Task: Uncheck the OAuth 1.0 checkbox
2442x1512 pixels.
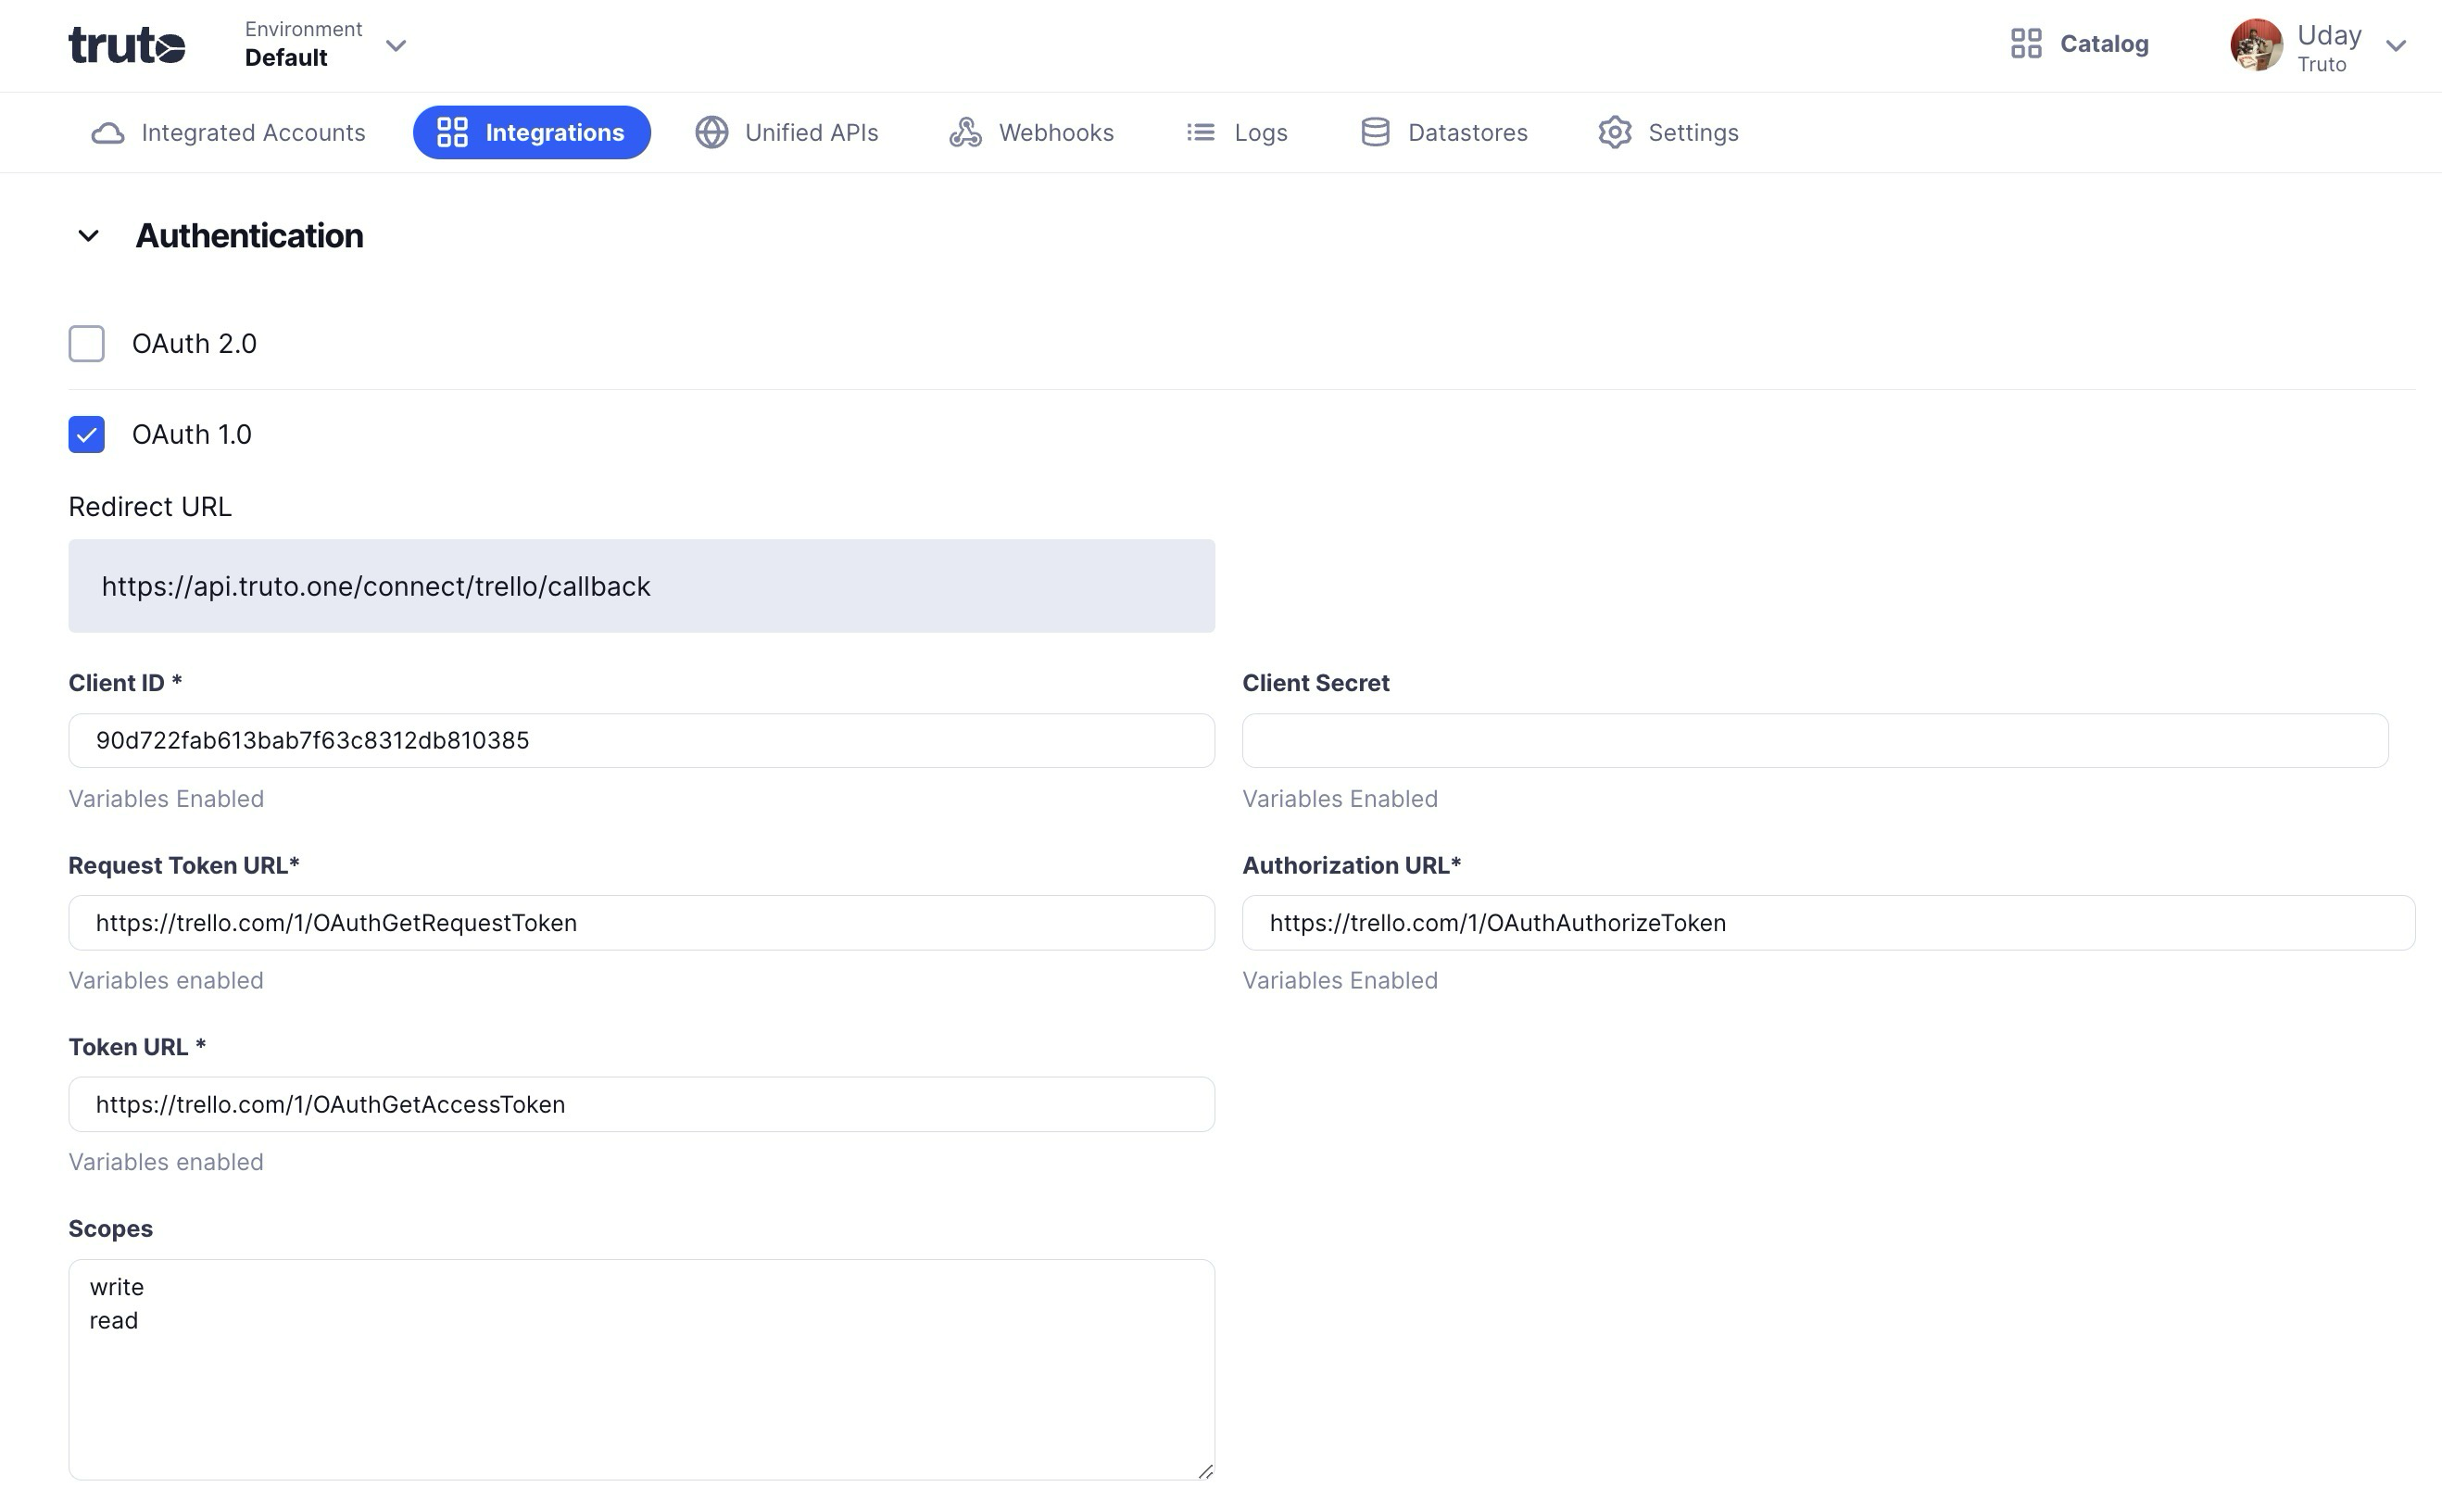Action: click(87, 434)
